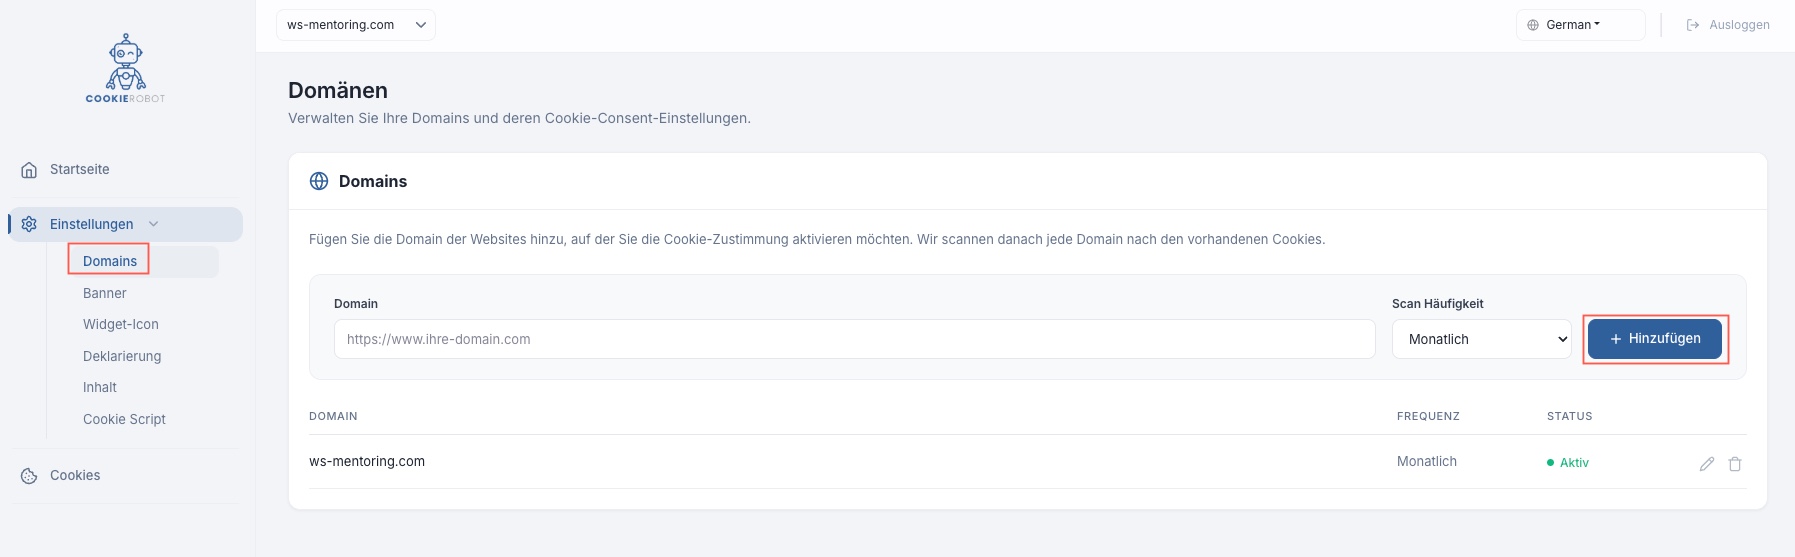The image size is (1795, 557).
Task: Select Deklarierung in the sidebar
Action: 122,356
